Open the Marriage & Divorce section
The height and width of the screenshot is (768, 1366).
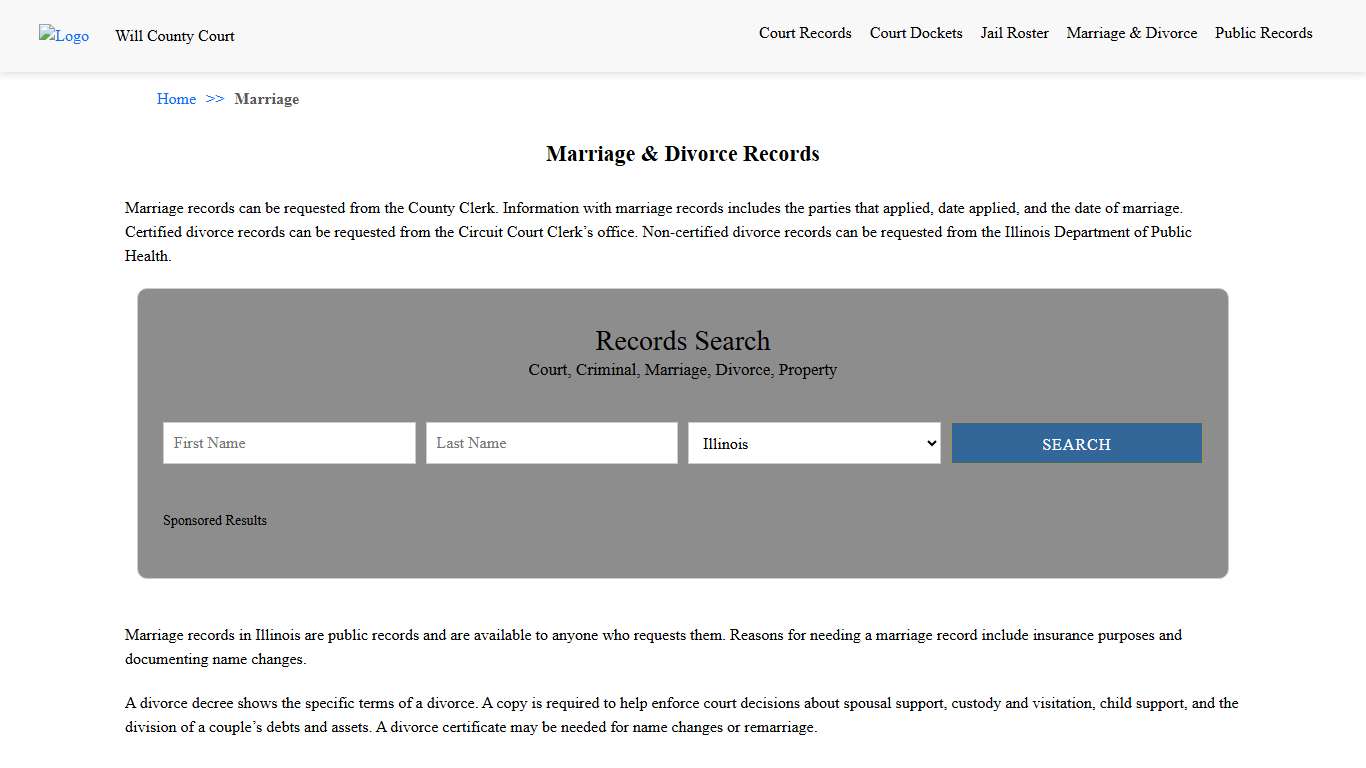click(x=1131, y=33)
